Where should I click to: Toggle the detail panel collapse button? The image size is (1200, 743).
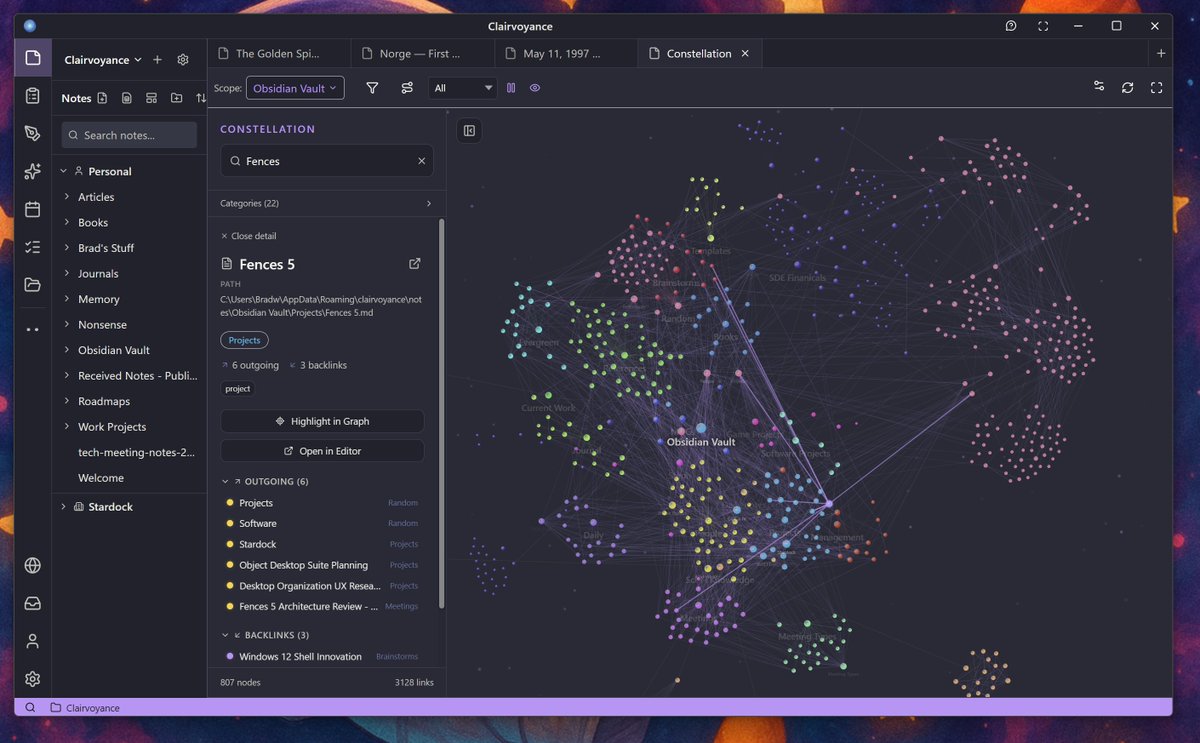469,131
